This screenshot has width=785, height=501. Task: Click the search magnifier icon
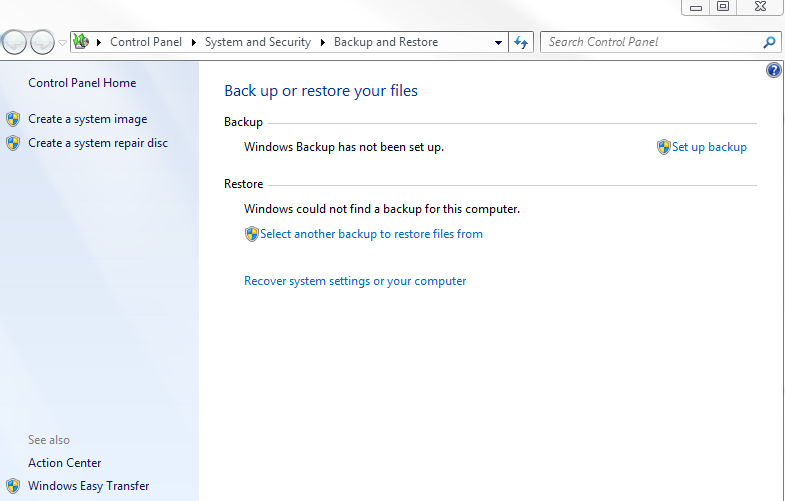point(769,42)
